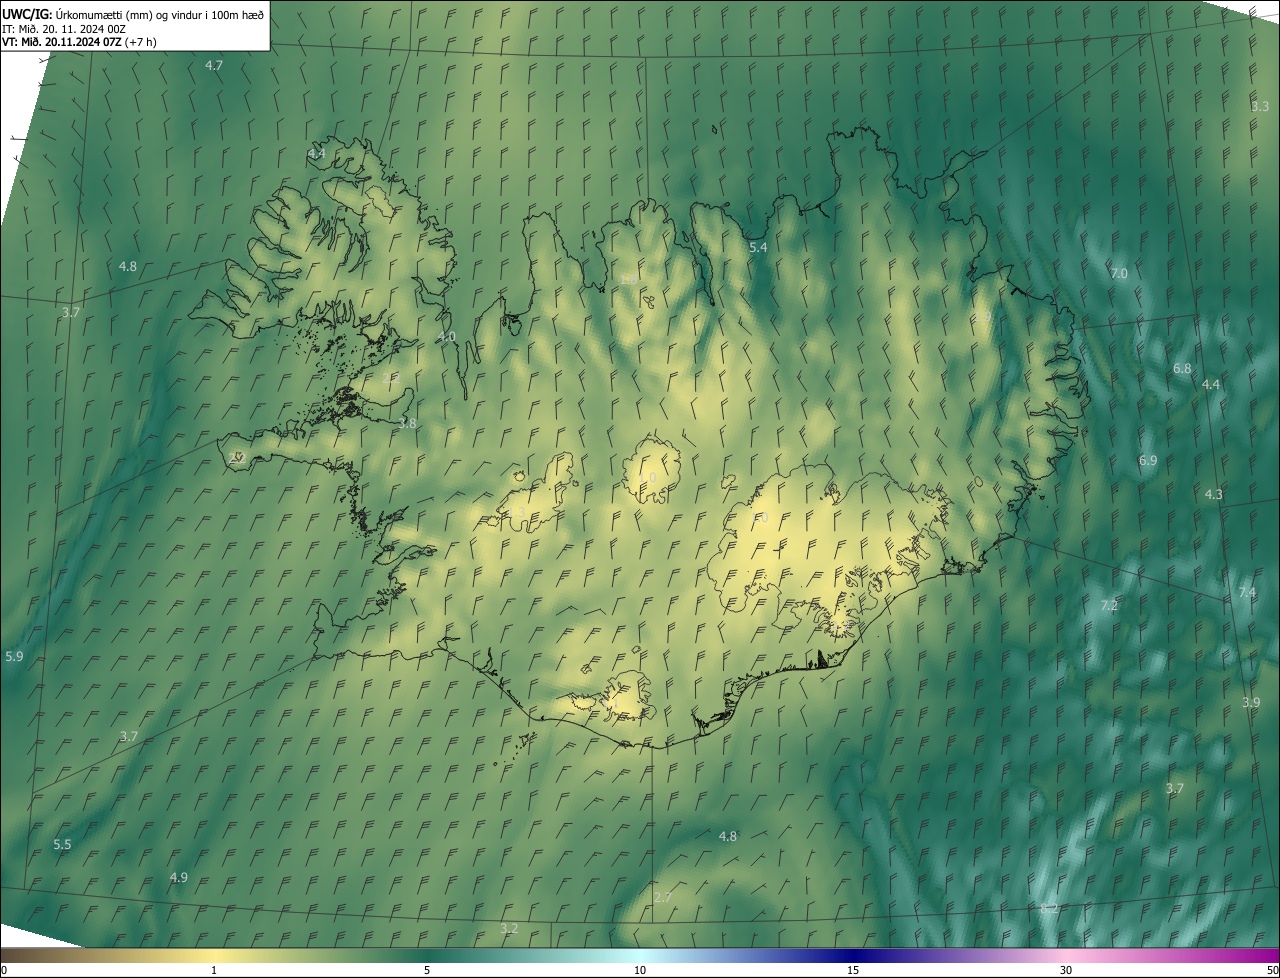This screenshot has width=1280, height=978.
Task: Pick the dark blue section of the color scale bar
Action: click(x=853, y=955)
